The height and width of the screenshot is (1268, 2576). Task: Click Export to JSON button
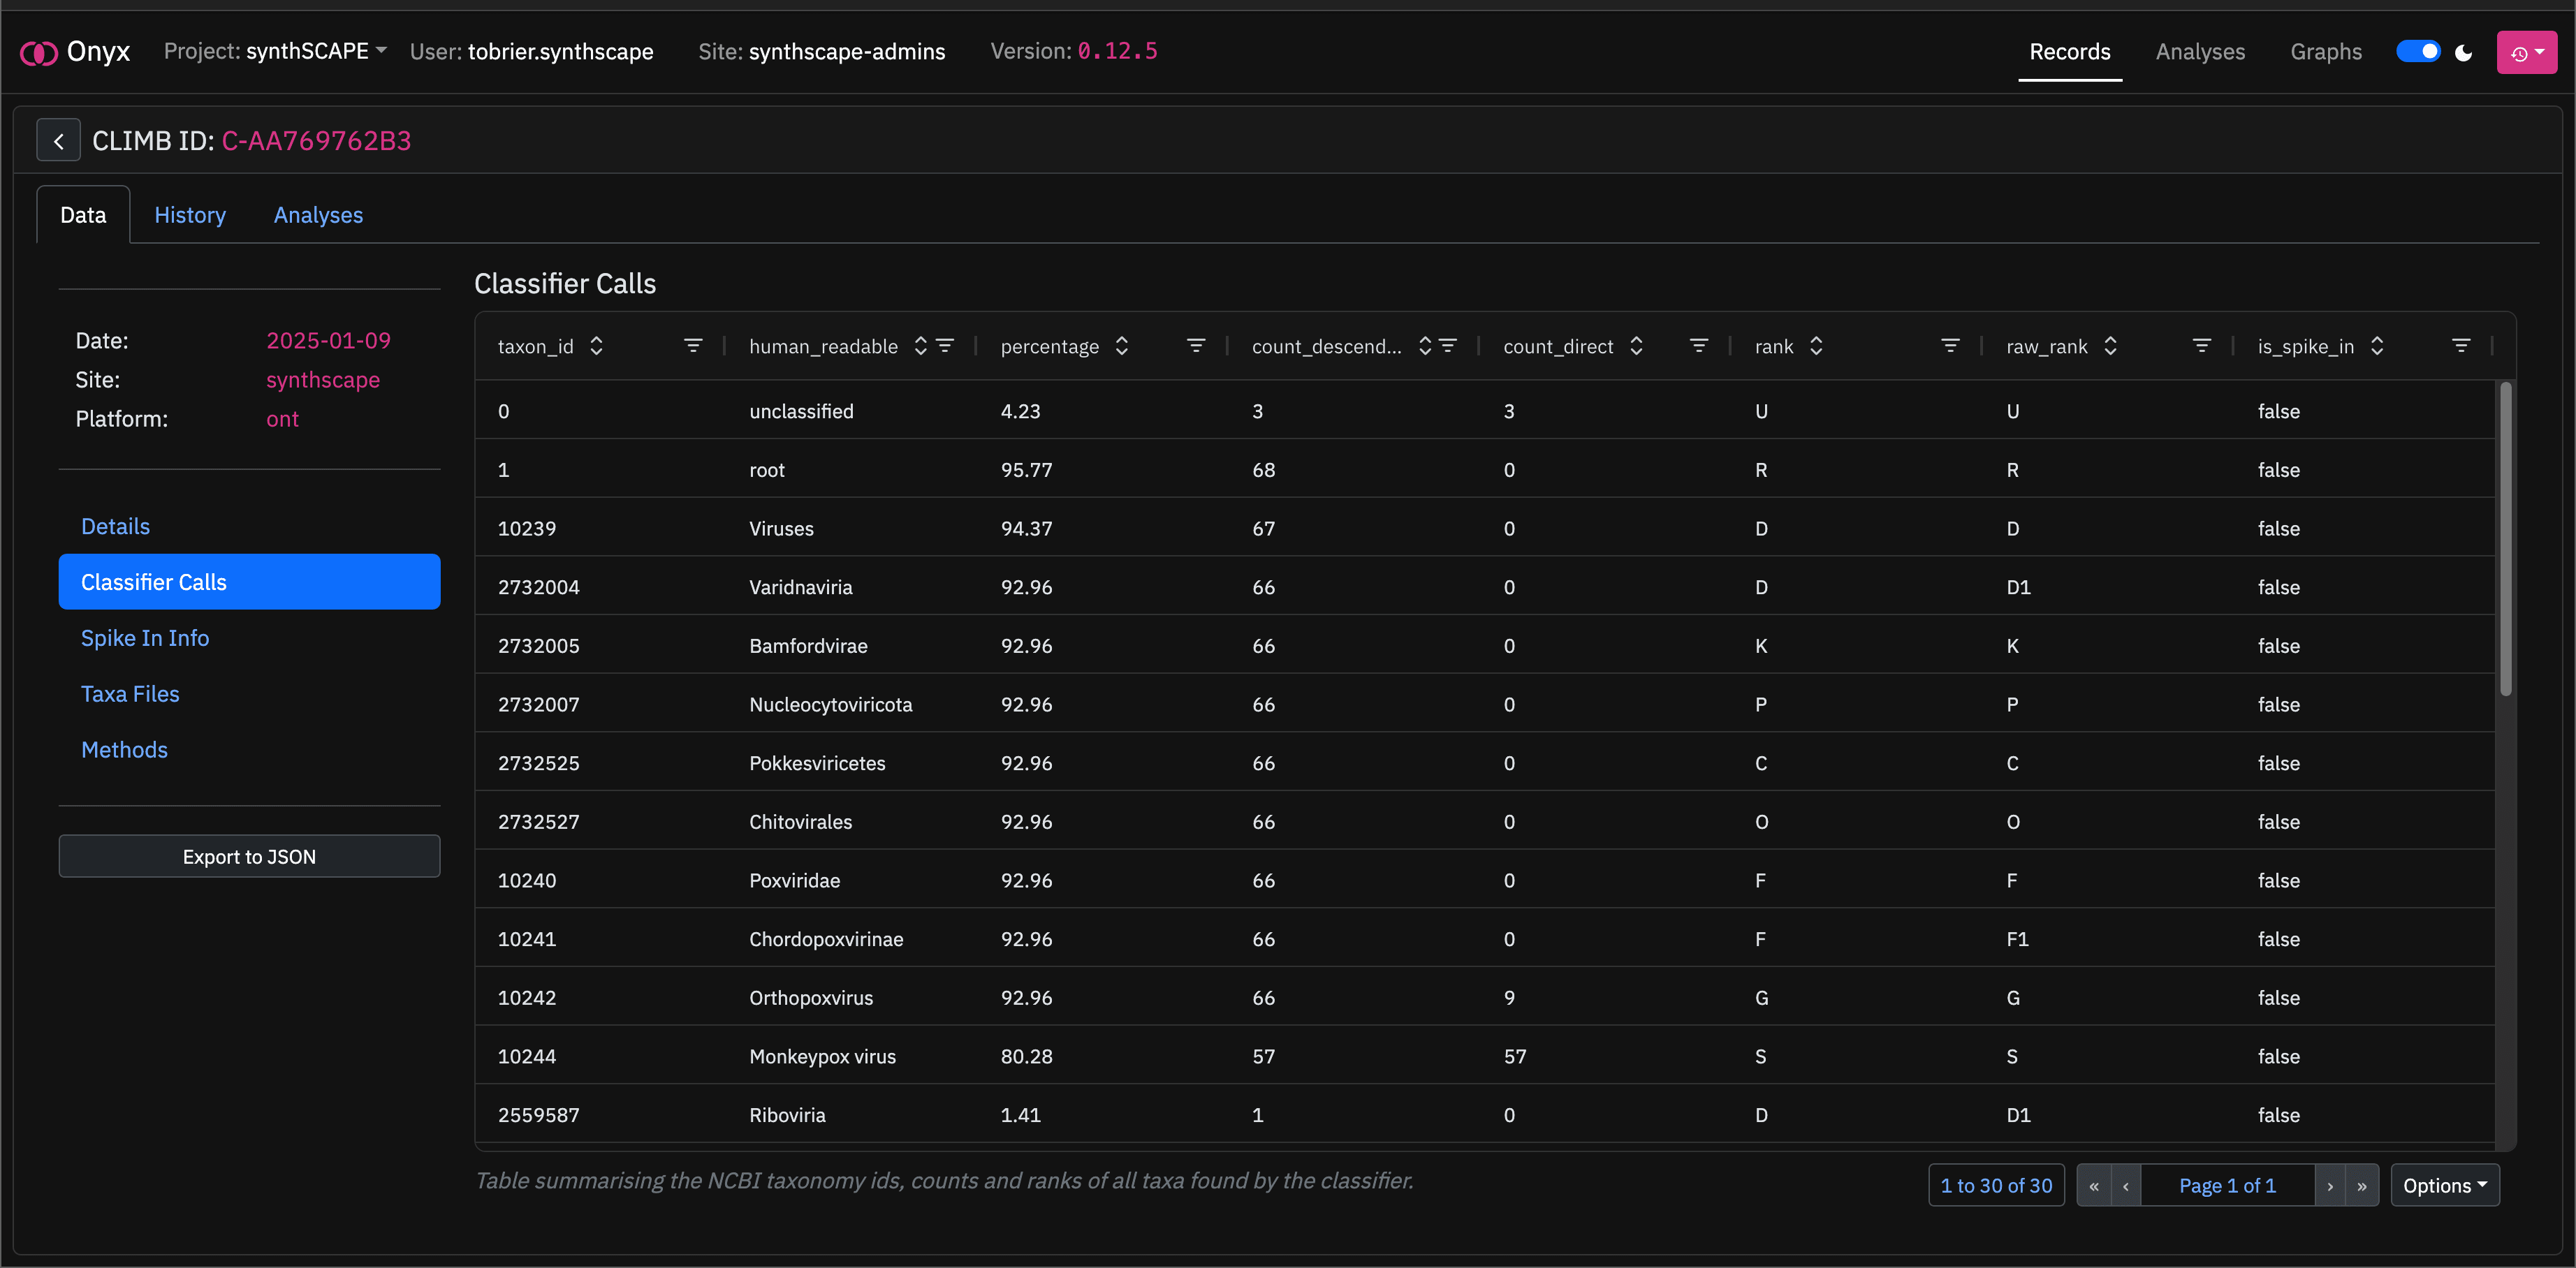point(249,857)
